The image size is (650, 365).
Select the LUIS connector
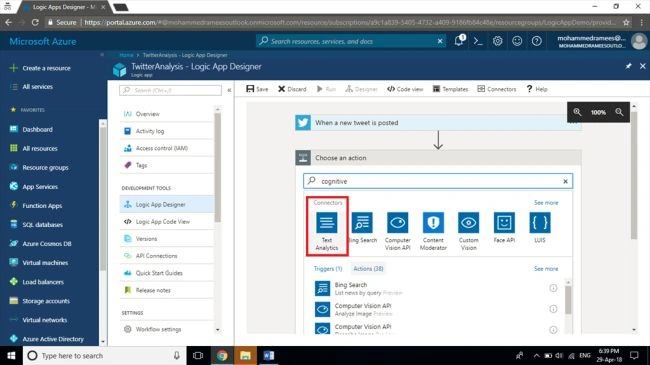coord(540,227)
